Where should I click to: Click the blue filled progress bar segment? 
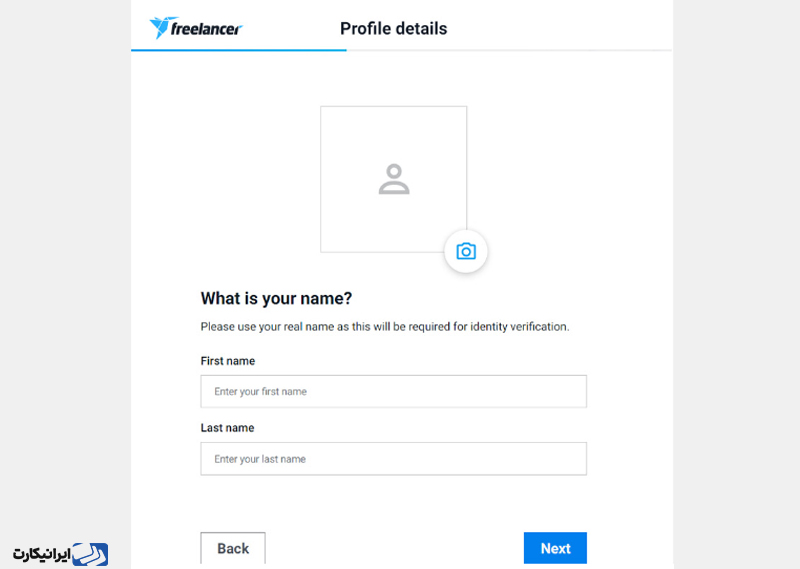coord(239,50)
